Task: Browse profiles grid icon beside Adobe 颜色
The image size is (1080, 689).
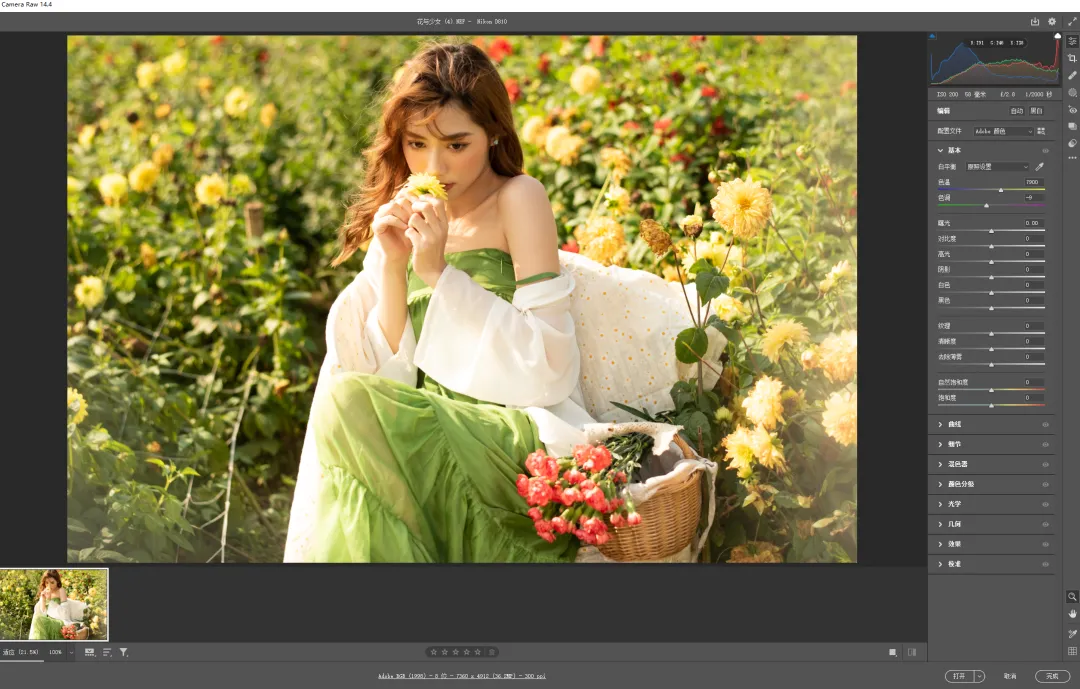Action: click(x=1041, y=131)
